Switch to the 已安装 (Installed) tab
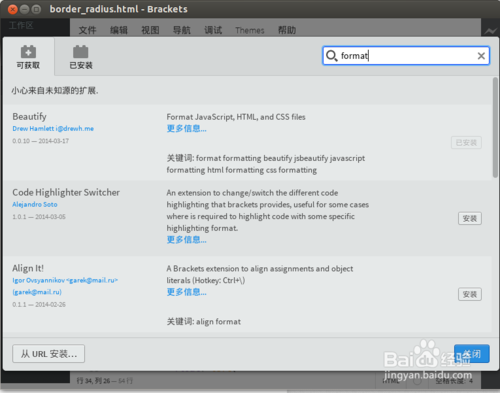The height and width of the screenshot is (393, 500). tap(81, 57)
